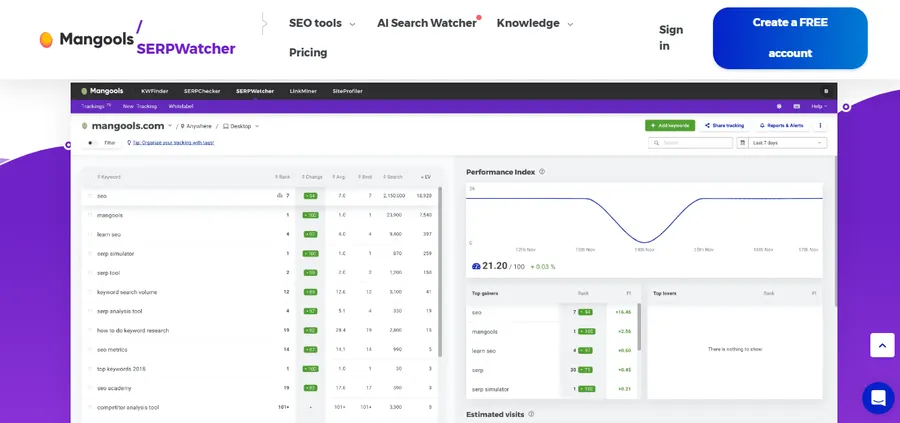The image size is (900, 423).
Task: Click the Share tracking button
Action: pos(724,125)
